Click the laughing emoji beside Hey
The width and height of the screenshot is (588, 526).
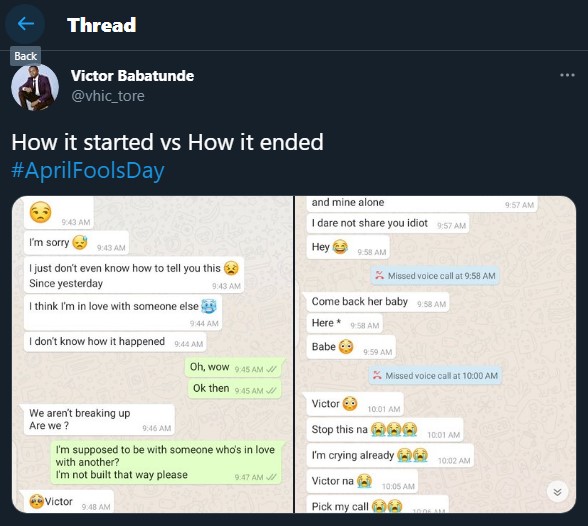340,247
